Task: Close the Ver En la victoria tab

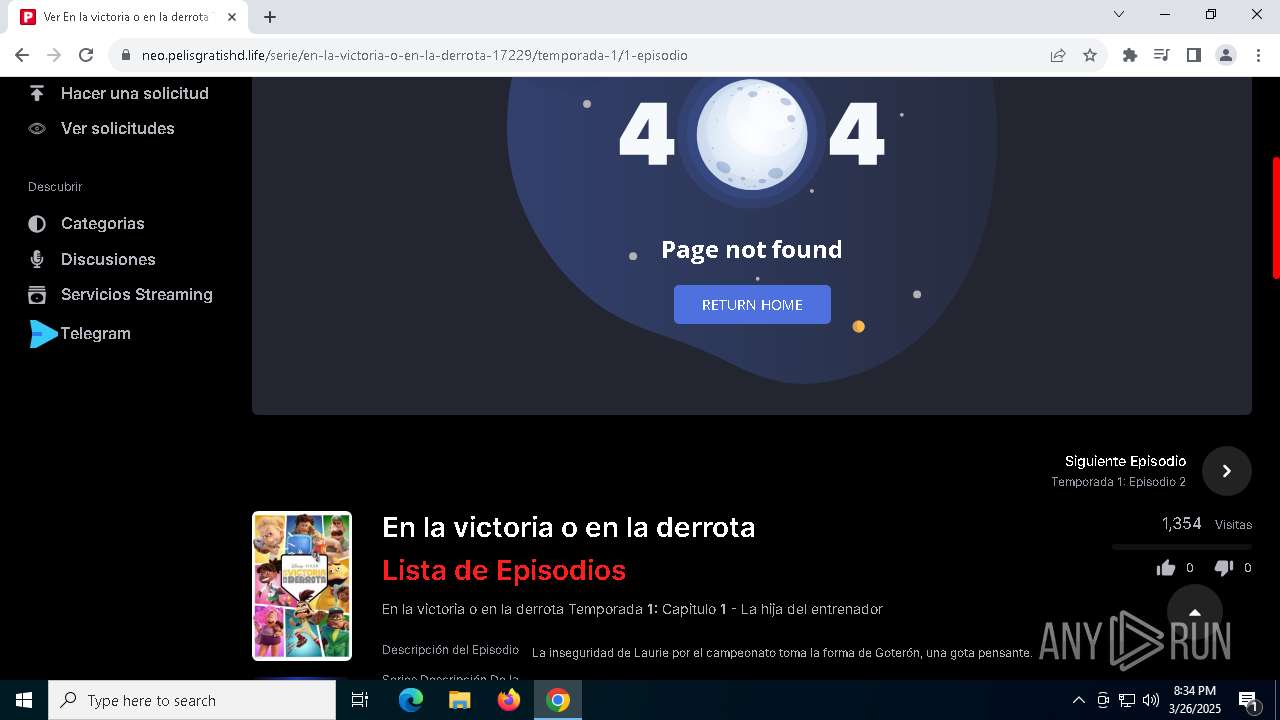Action: pyautogui.click(x=232, y=17)
